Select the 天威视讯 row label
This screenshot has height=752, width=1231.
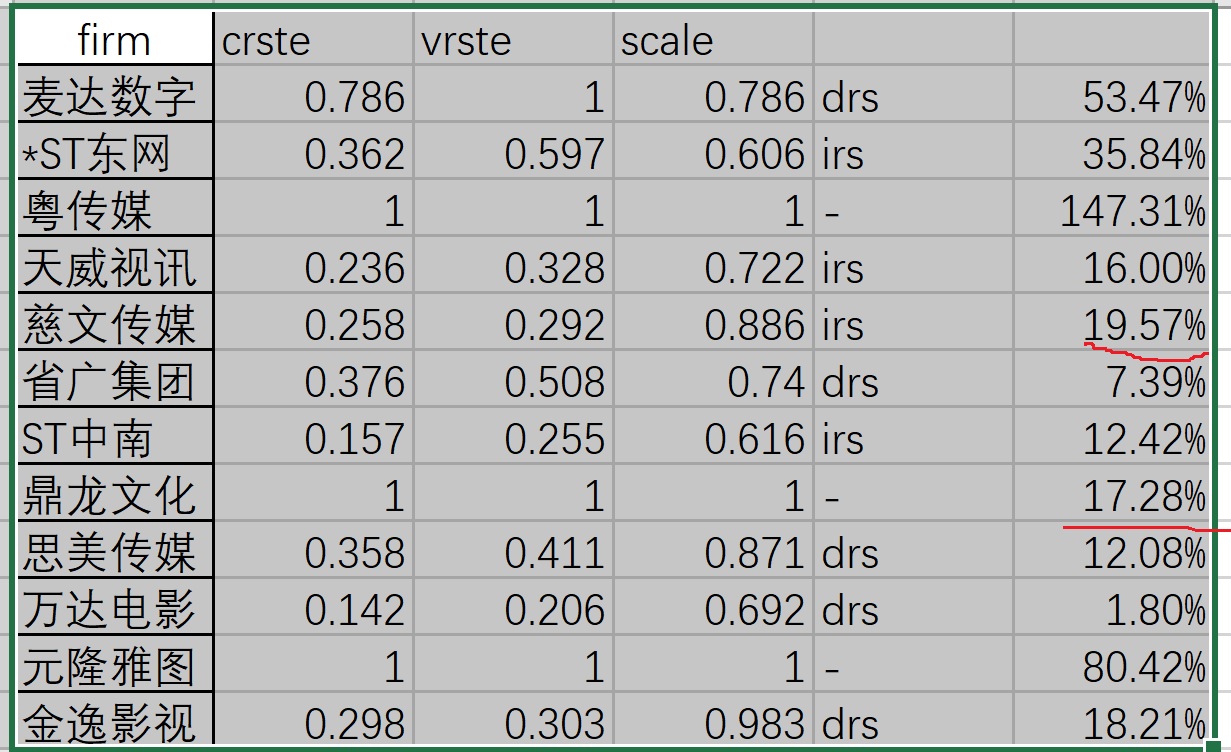point(114,268)
